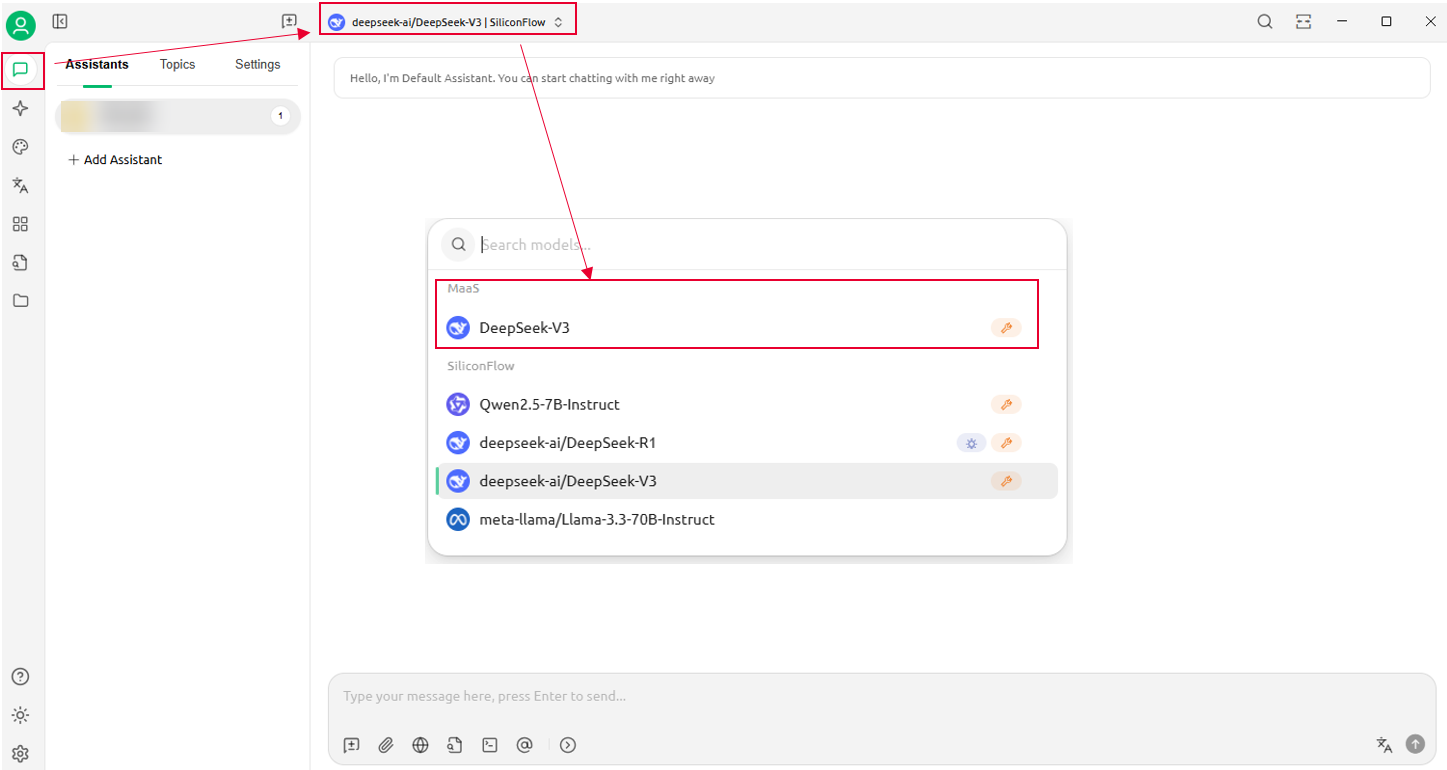Click the MaaS group label in model list
Image resolution: width=1447 pixels, height=770 pixels.
[464, 289]
